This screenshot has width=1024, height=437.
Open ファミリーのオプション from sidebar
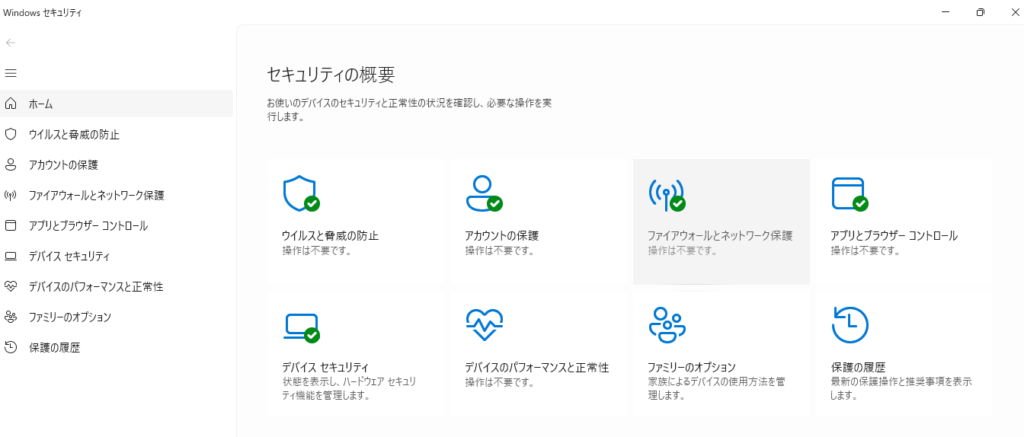coord(70,317)
